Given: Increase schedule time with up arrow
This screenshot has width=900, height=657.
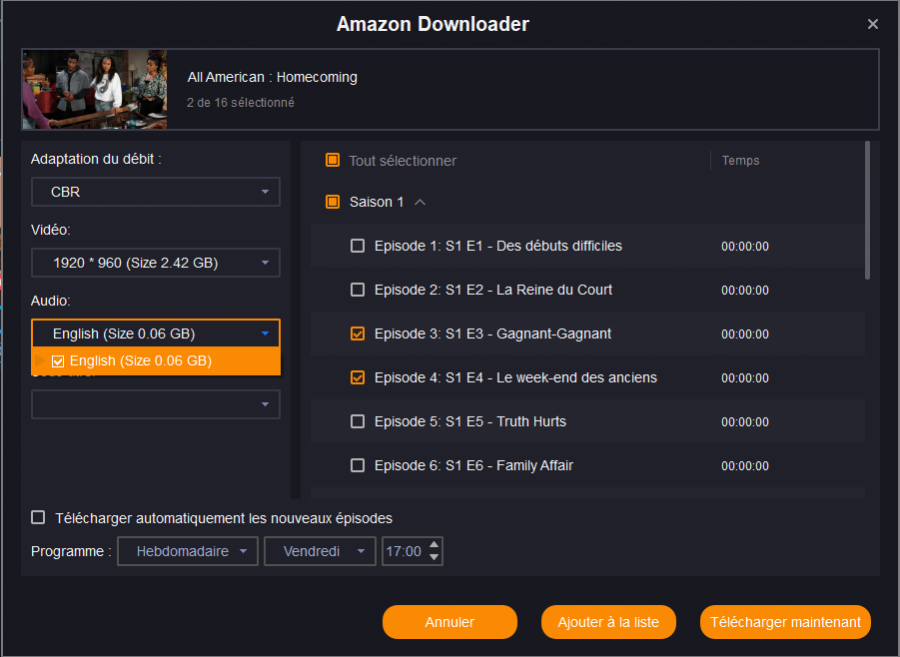Looking at the screenshot, I should pyautogui.click(x=435, y=545).
